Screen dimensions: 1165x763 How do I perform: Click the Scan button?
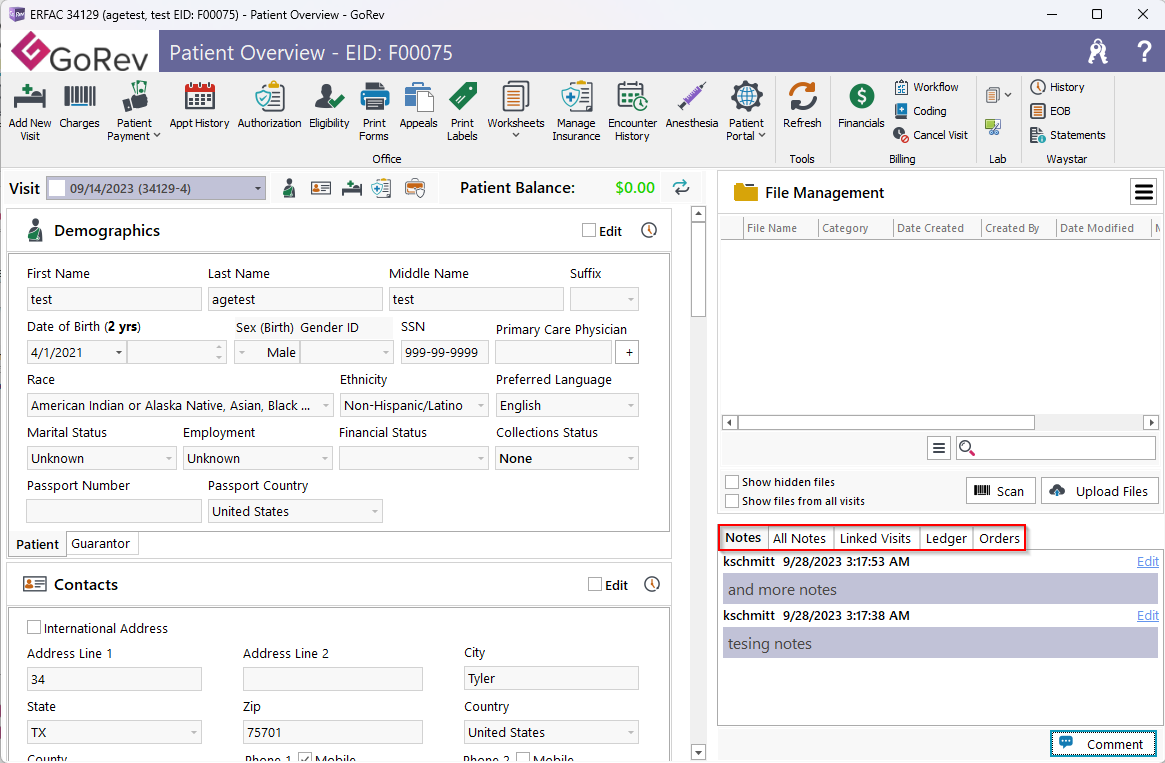(x=1000, y=491)
